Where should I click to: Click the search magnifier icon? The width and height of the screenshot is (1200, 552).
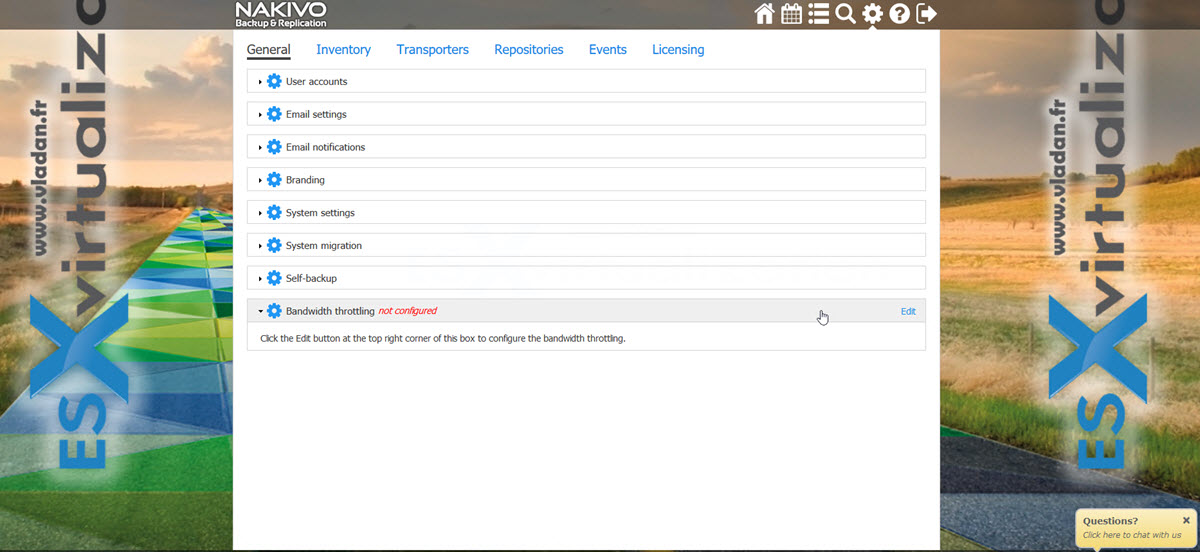tap(845, 14)
